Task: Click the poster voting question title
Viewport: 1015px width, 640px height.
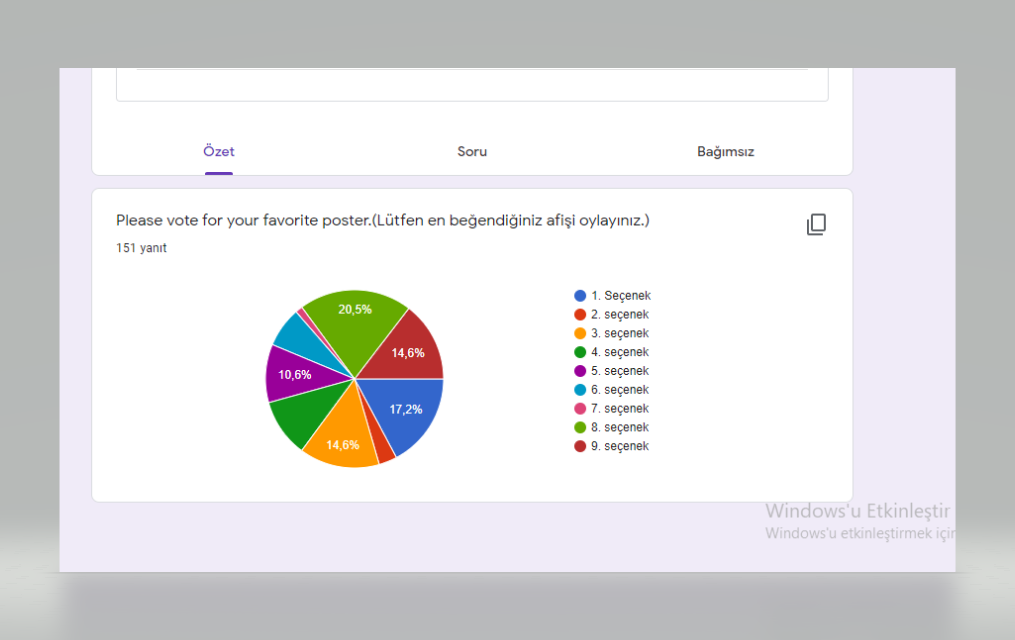Action: (383, 220)
